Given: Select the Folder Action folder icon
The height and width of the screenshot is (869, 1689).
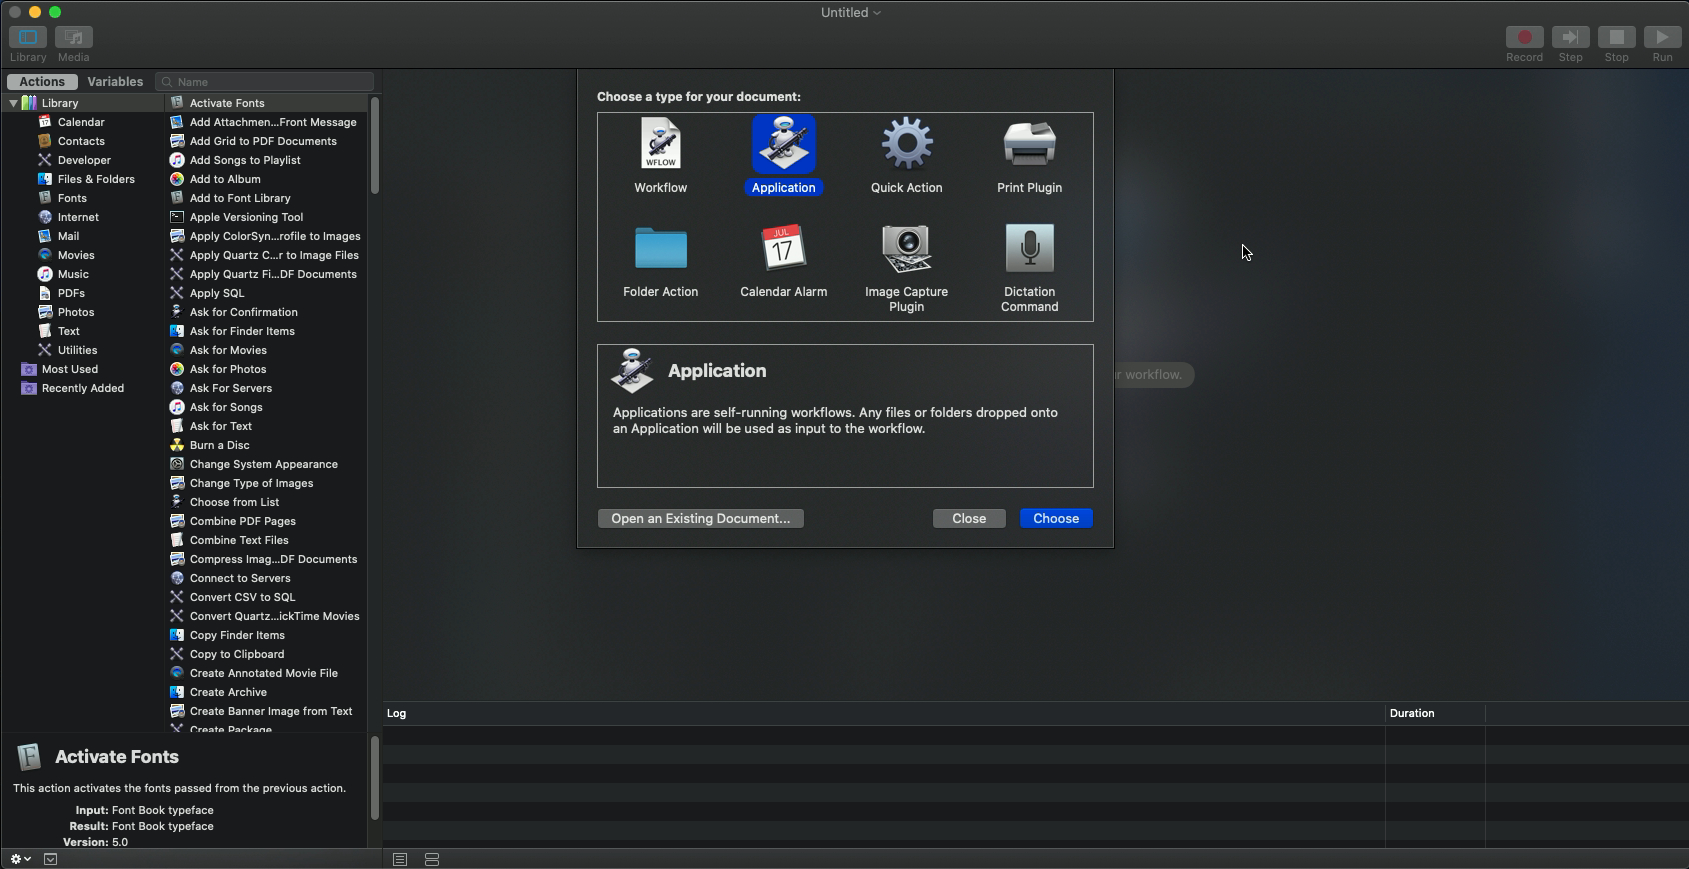Looking at the screenshot, I should 660,248.
